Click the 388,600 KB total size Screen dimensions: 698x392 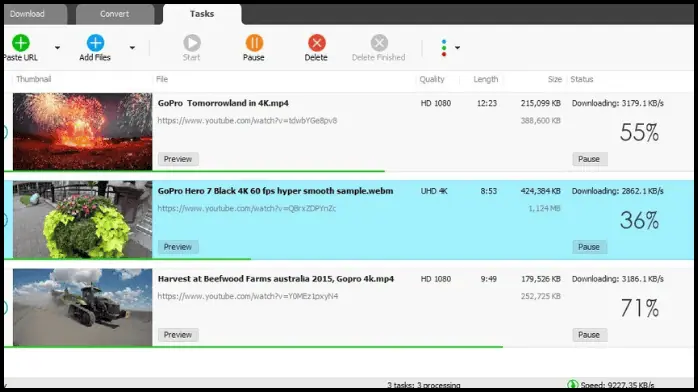(x=540, y=121)
